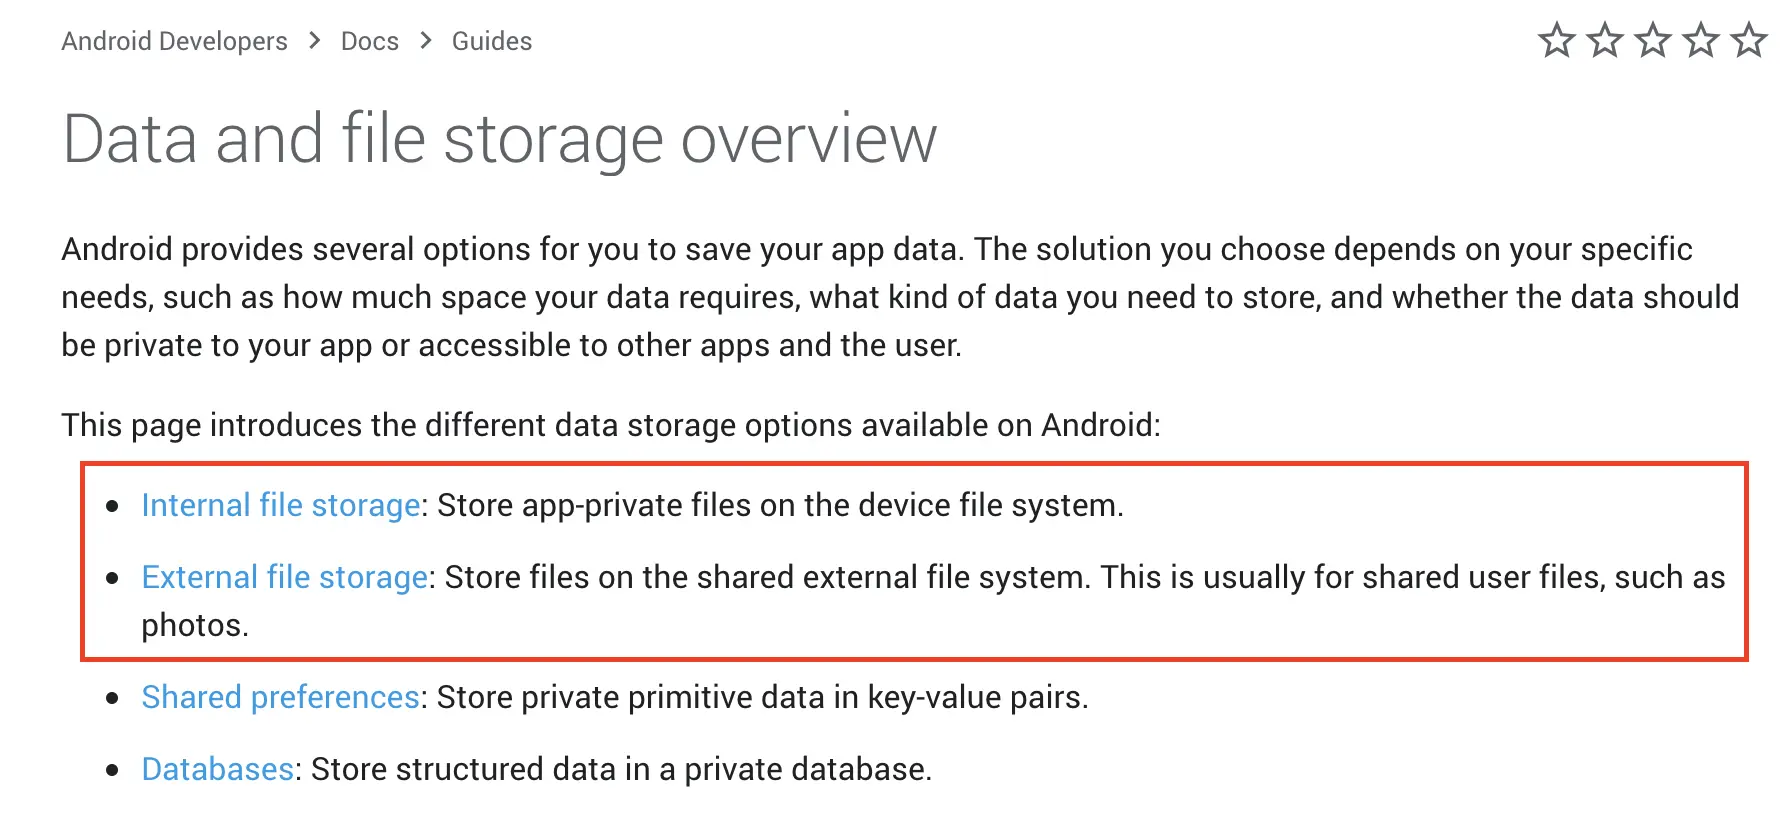The width and height of the screenshot is (1792, 828).
Task: Open the Docs breadcrumb
Action: click(x=369, y=41)
